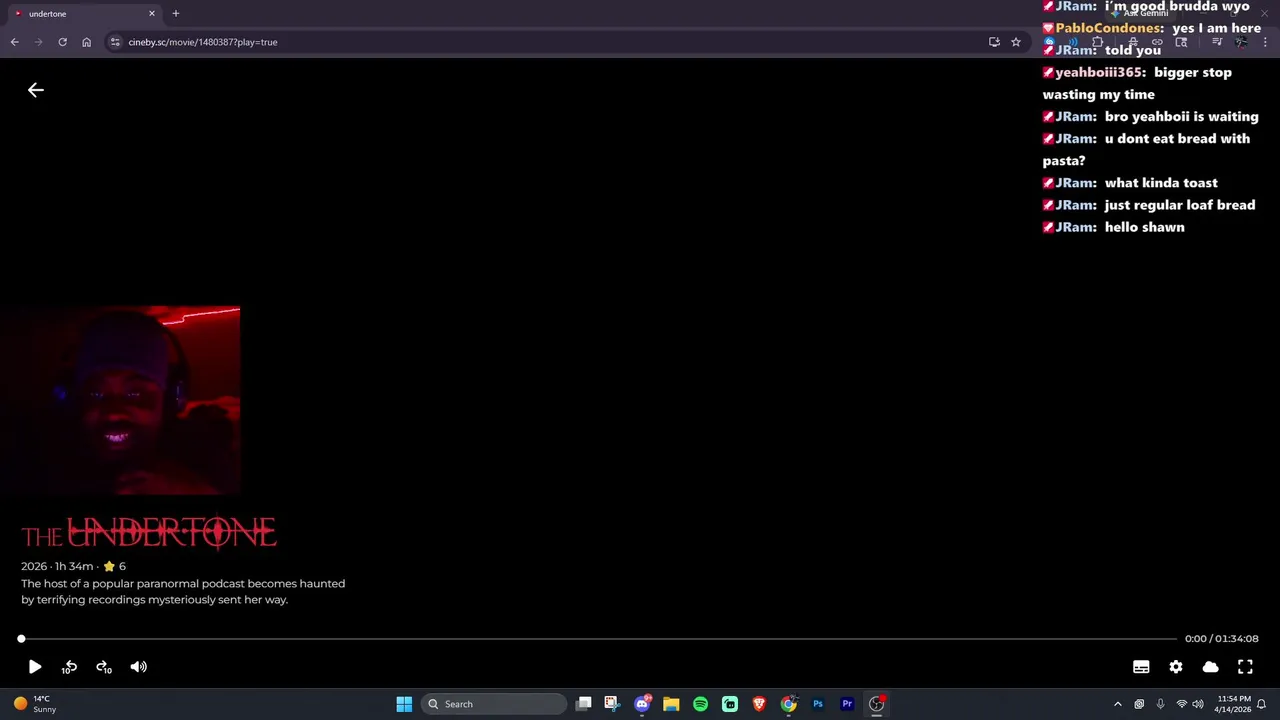Click The Undertone title logo
The width and height of the screenshot is (1280, 720).
(149, 533)
